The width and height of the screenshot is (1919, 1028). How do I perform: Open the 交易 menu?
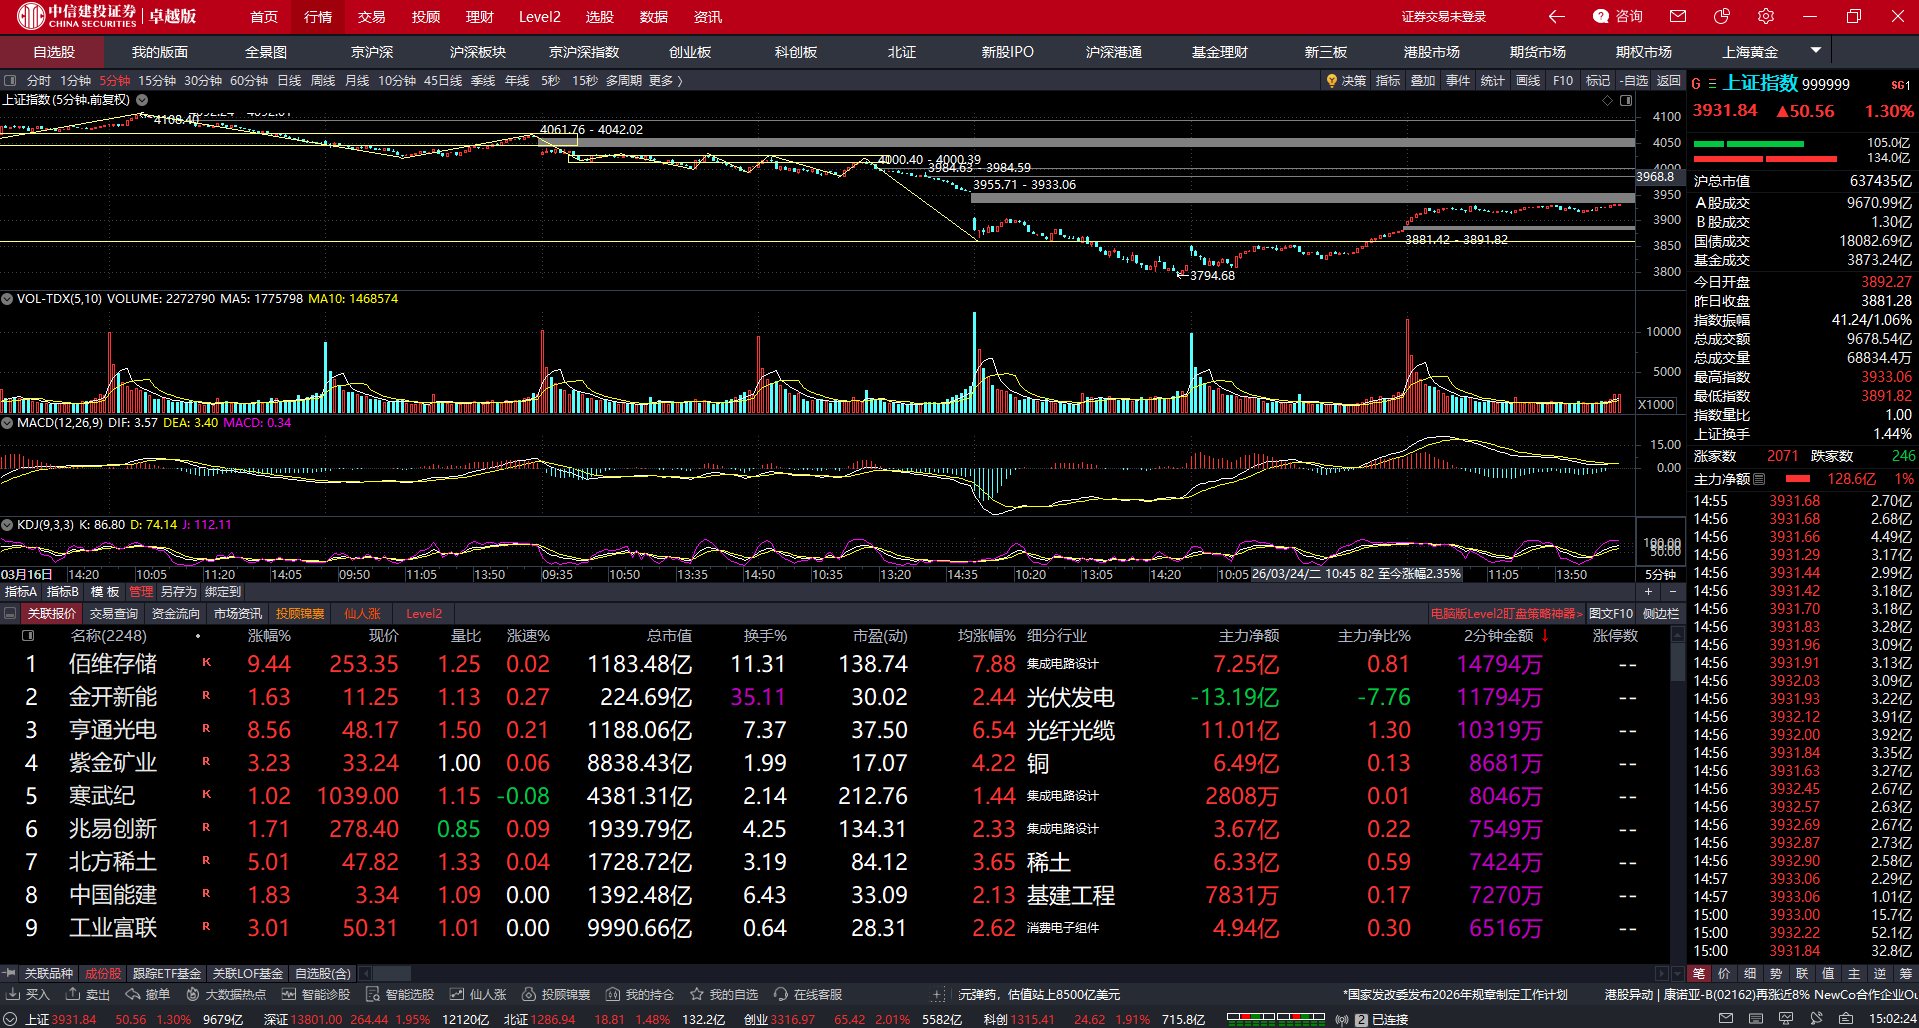click(372, 17)
